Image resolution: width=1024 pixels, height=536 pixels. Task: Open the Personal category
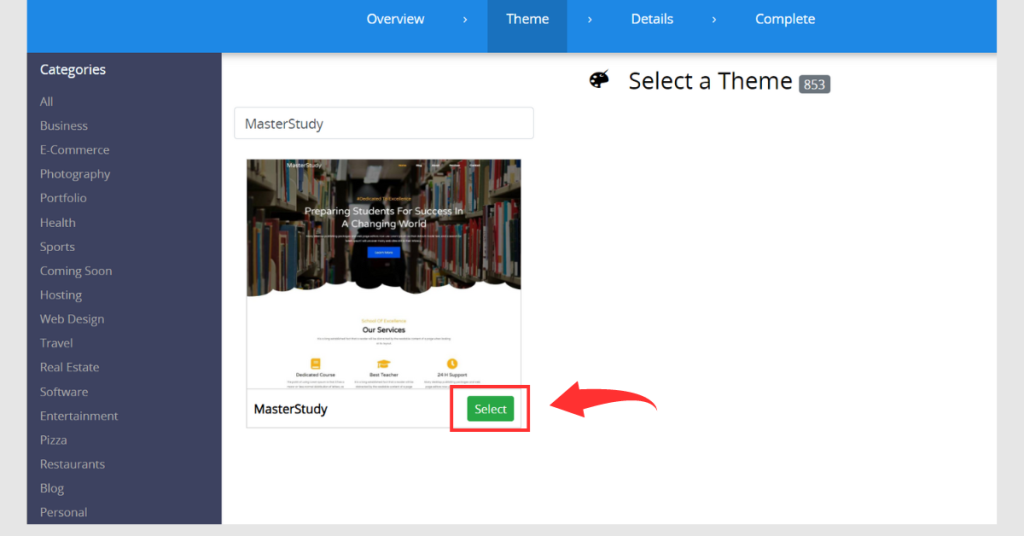click(x=63, y=512)
